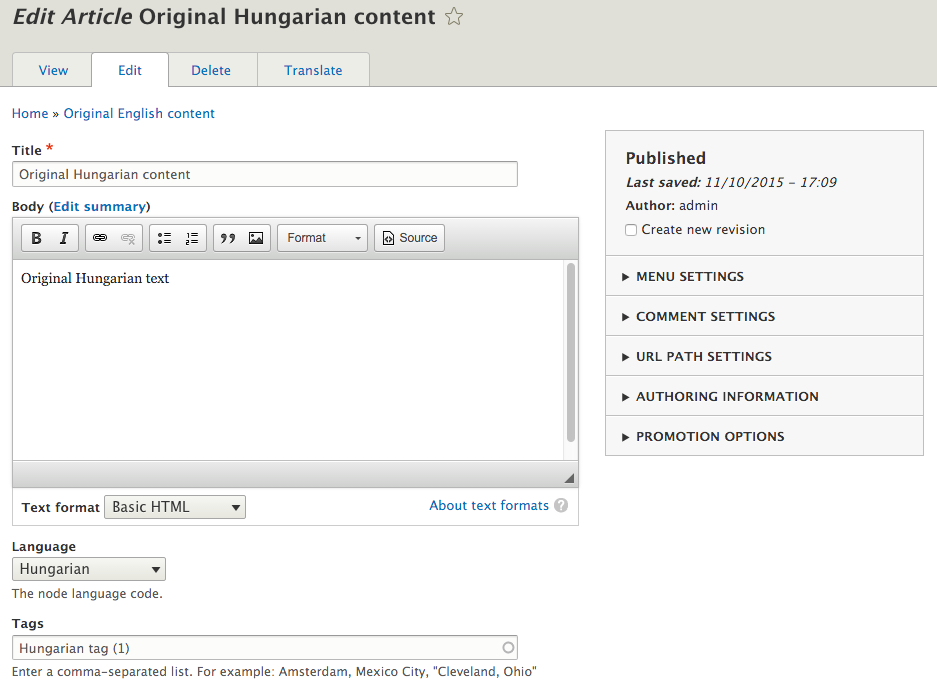Toggle italic formatting in editor toolbar
937x684 pixels.
(64, 238)
